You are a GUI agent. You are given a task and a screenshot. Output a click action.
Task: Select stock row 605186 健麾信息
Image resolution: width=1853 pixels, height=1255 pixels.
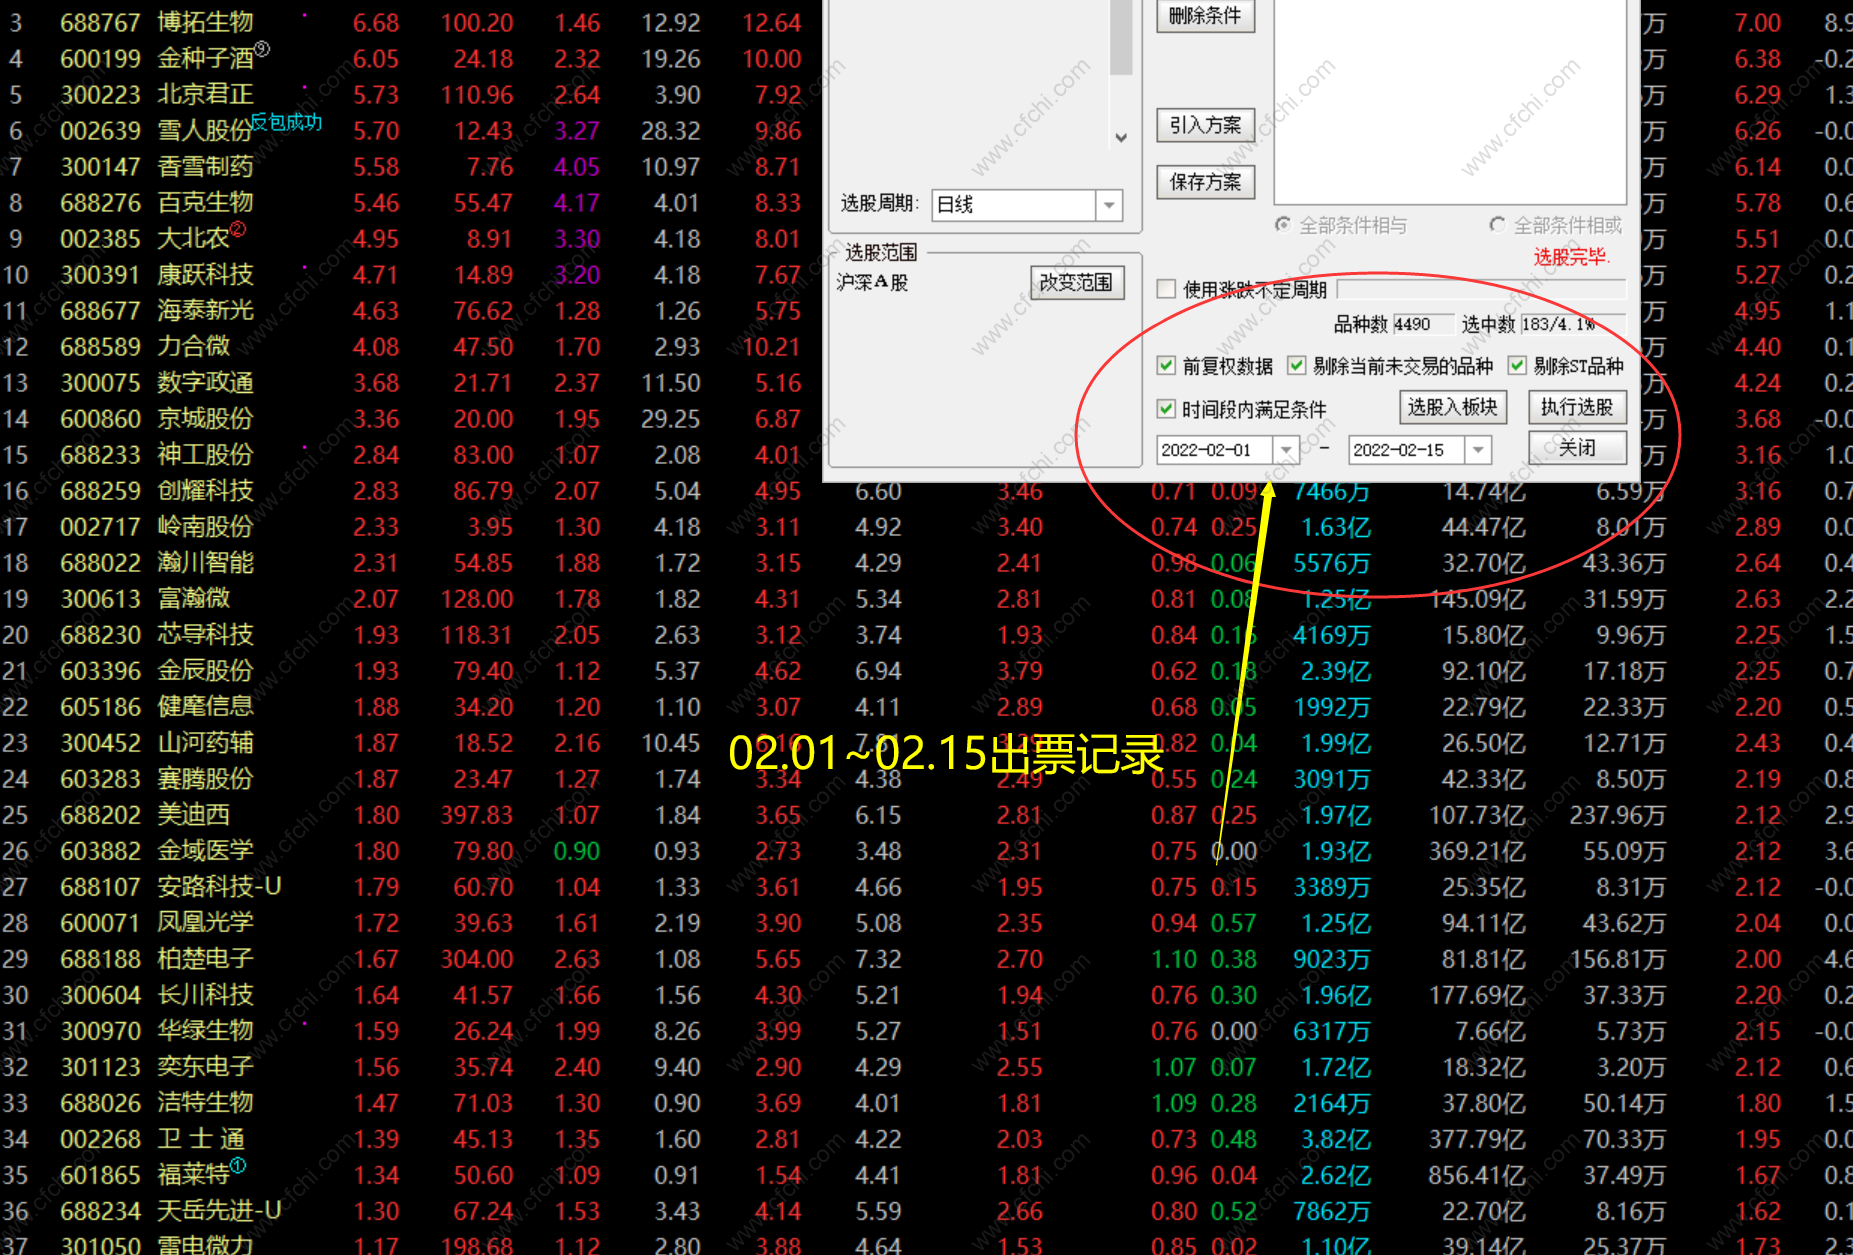(x=156, y=706)
